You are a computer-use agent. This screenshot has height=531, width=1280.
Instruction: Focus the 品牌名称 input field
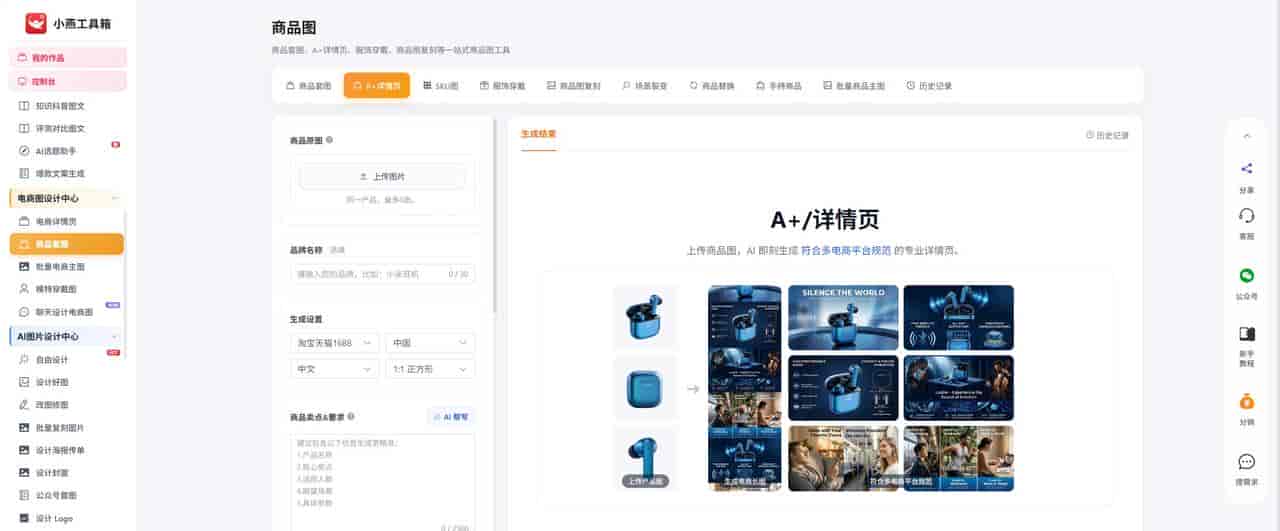[x=382, y=273]
